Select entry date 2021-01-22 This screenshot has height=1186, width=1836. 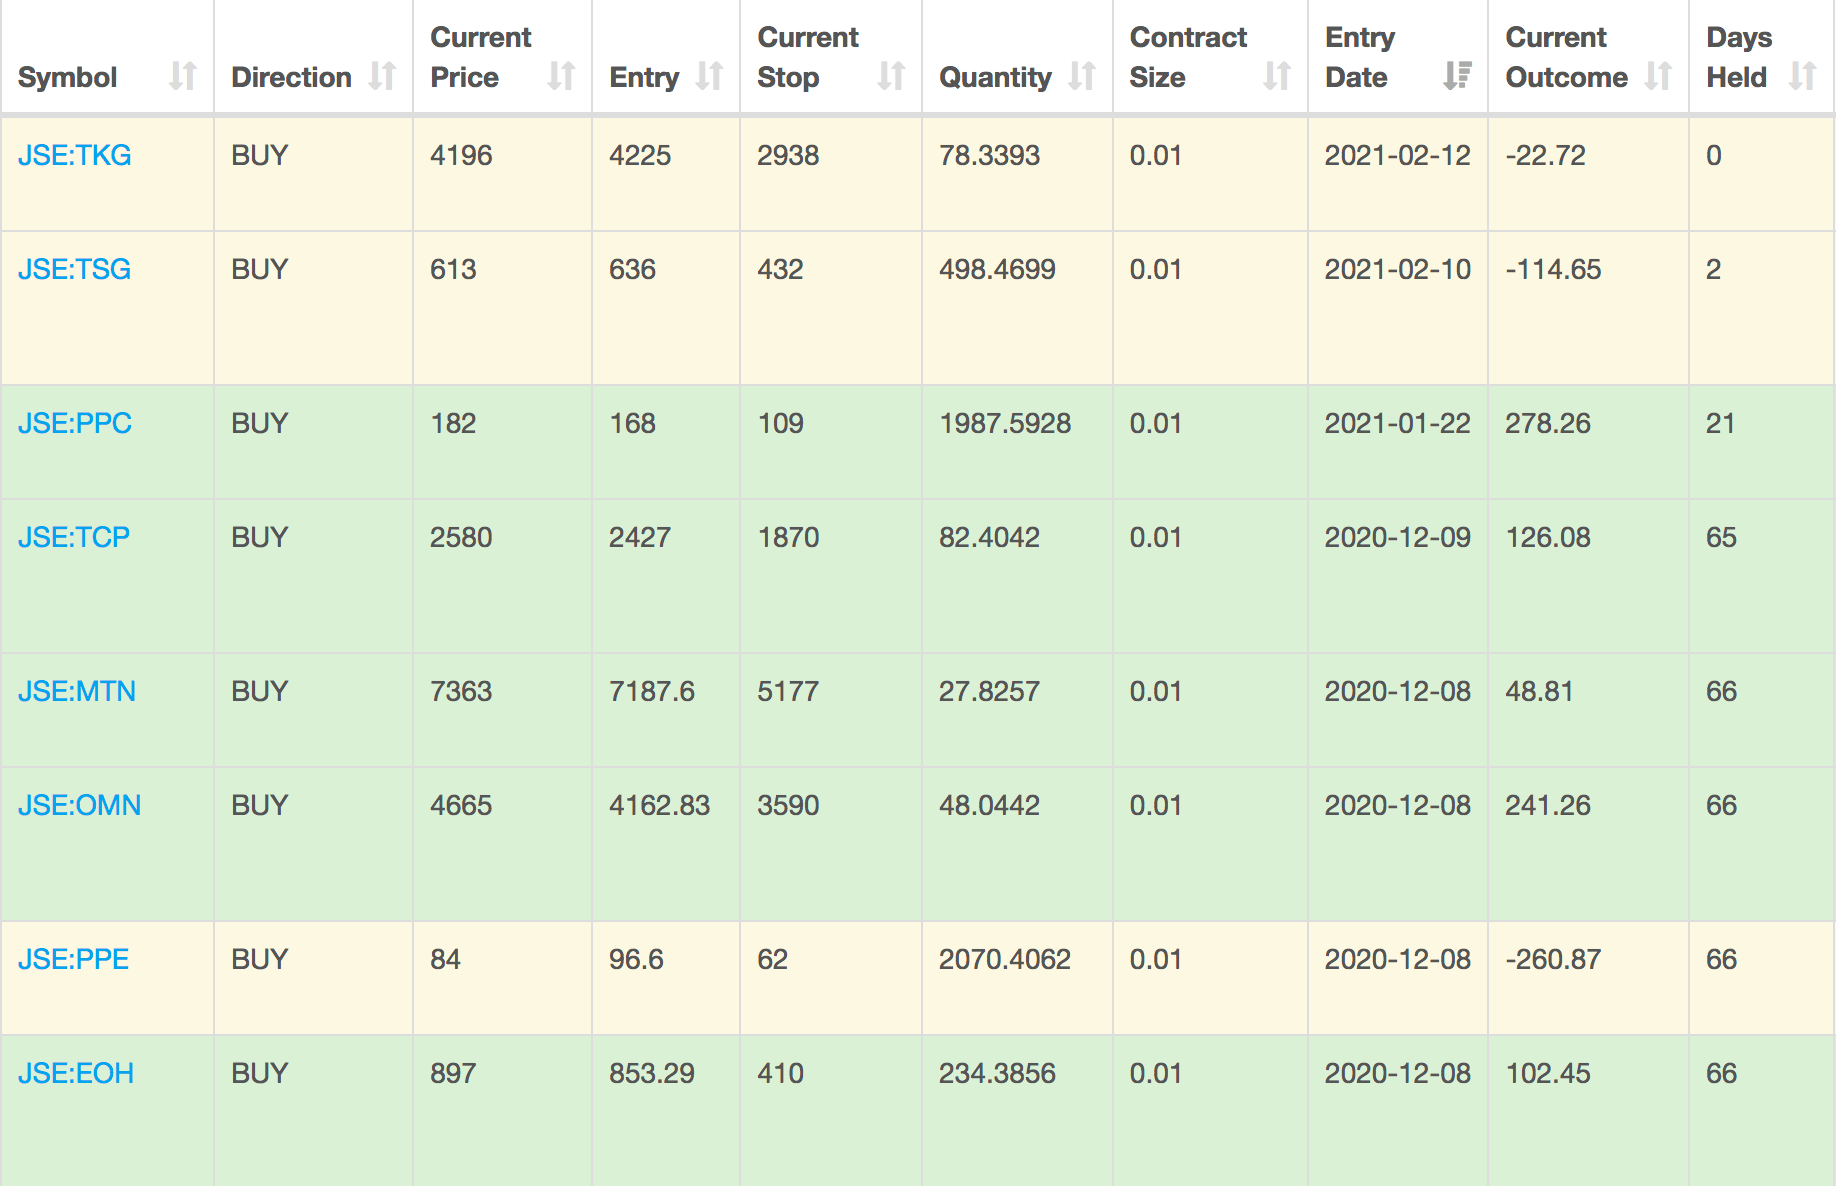point(1398,423)
